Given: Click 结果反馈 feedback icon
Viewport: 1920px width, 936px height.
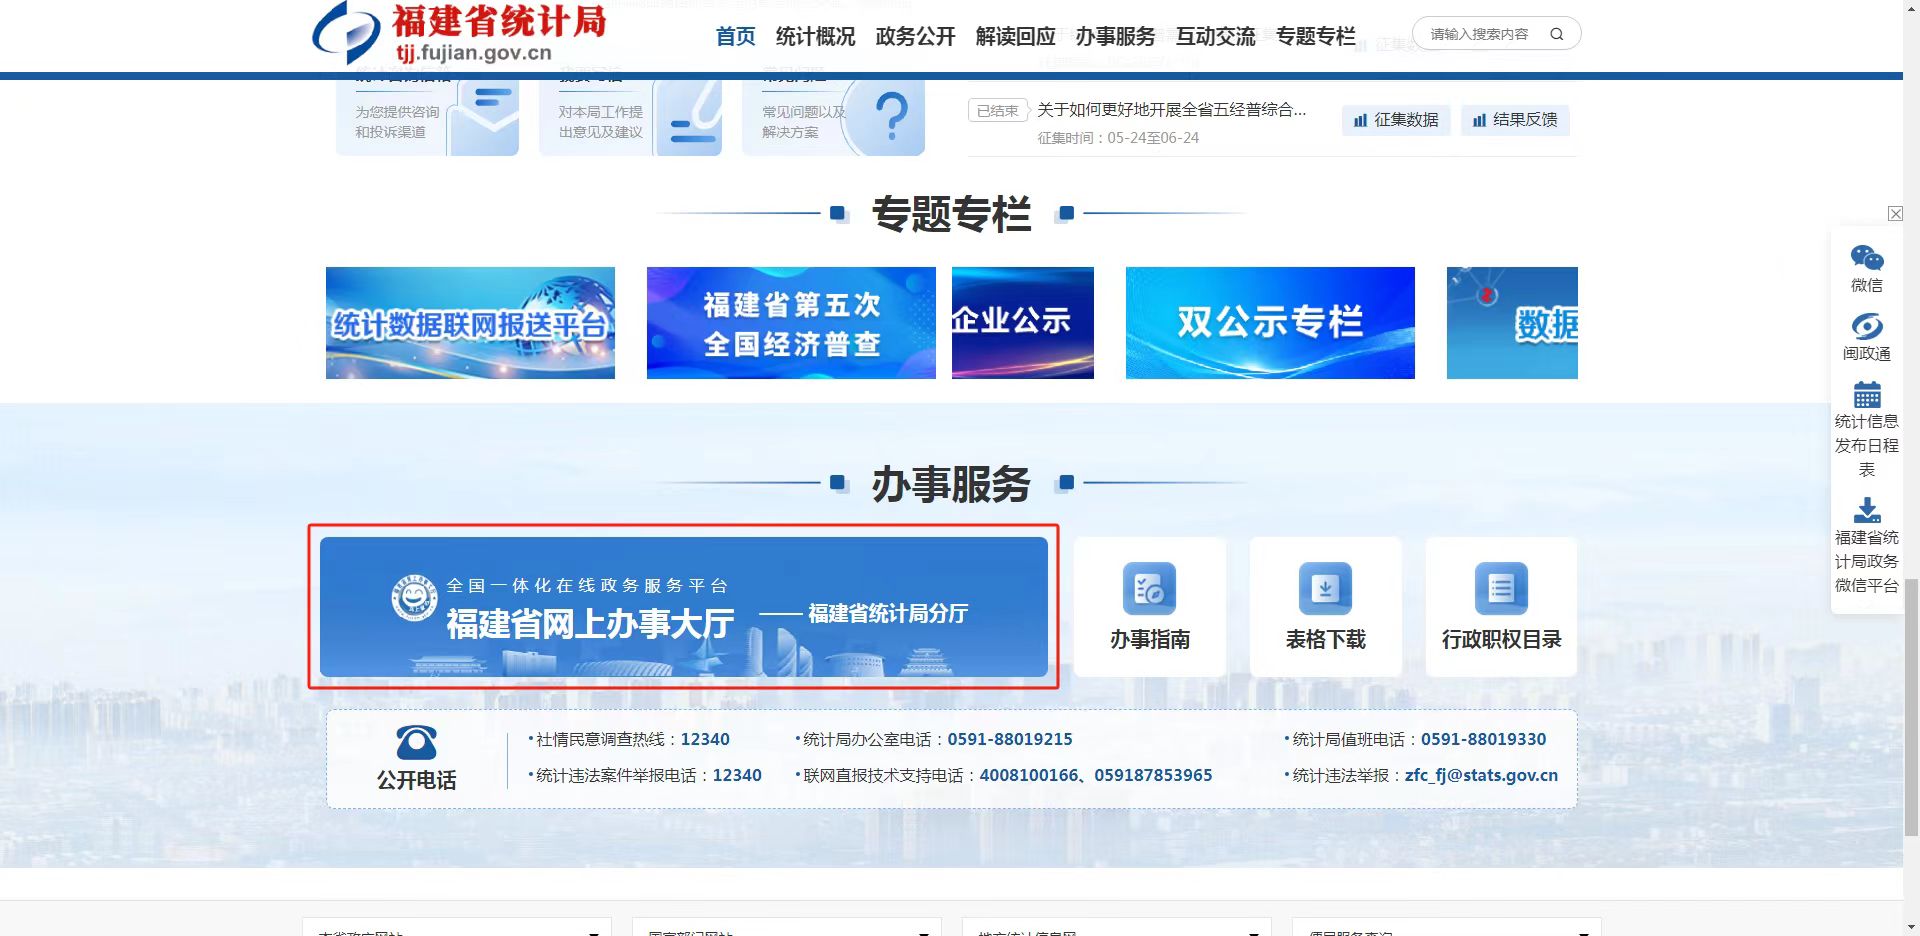Looking at the screenshot, I should coord(1515,120).
